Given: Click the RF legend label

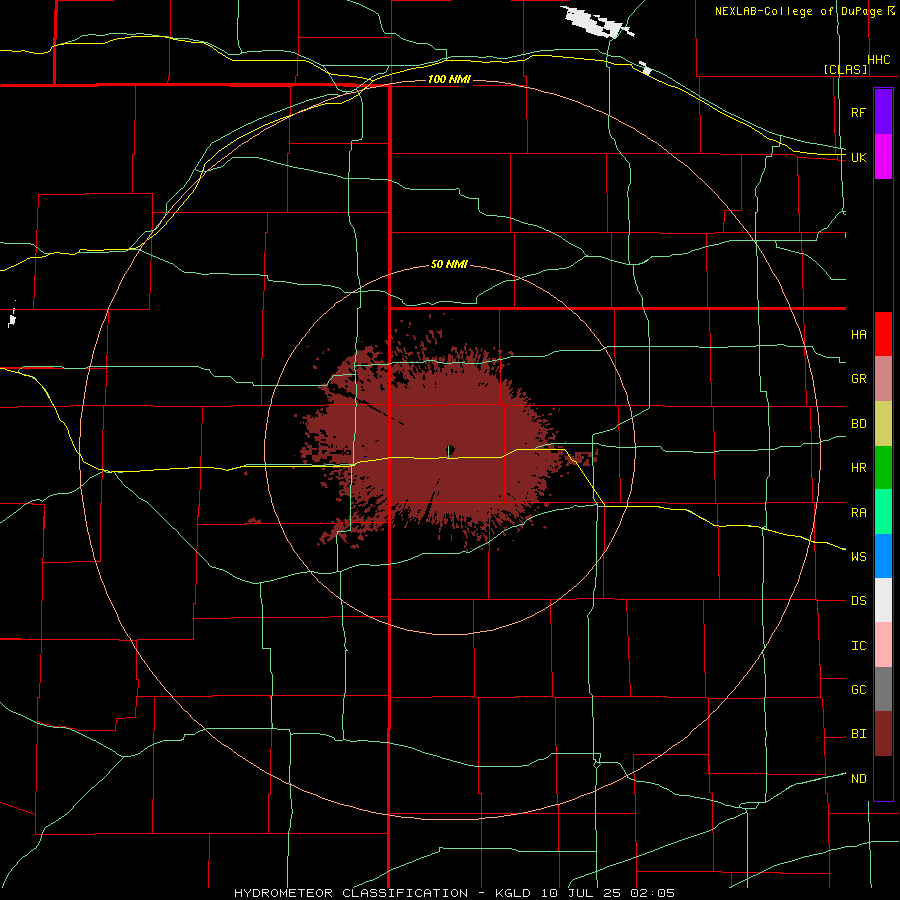Looking at the screenshot, I should point(858,112).
